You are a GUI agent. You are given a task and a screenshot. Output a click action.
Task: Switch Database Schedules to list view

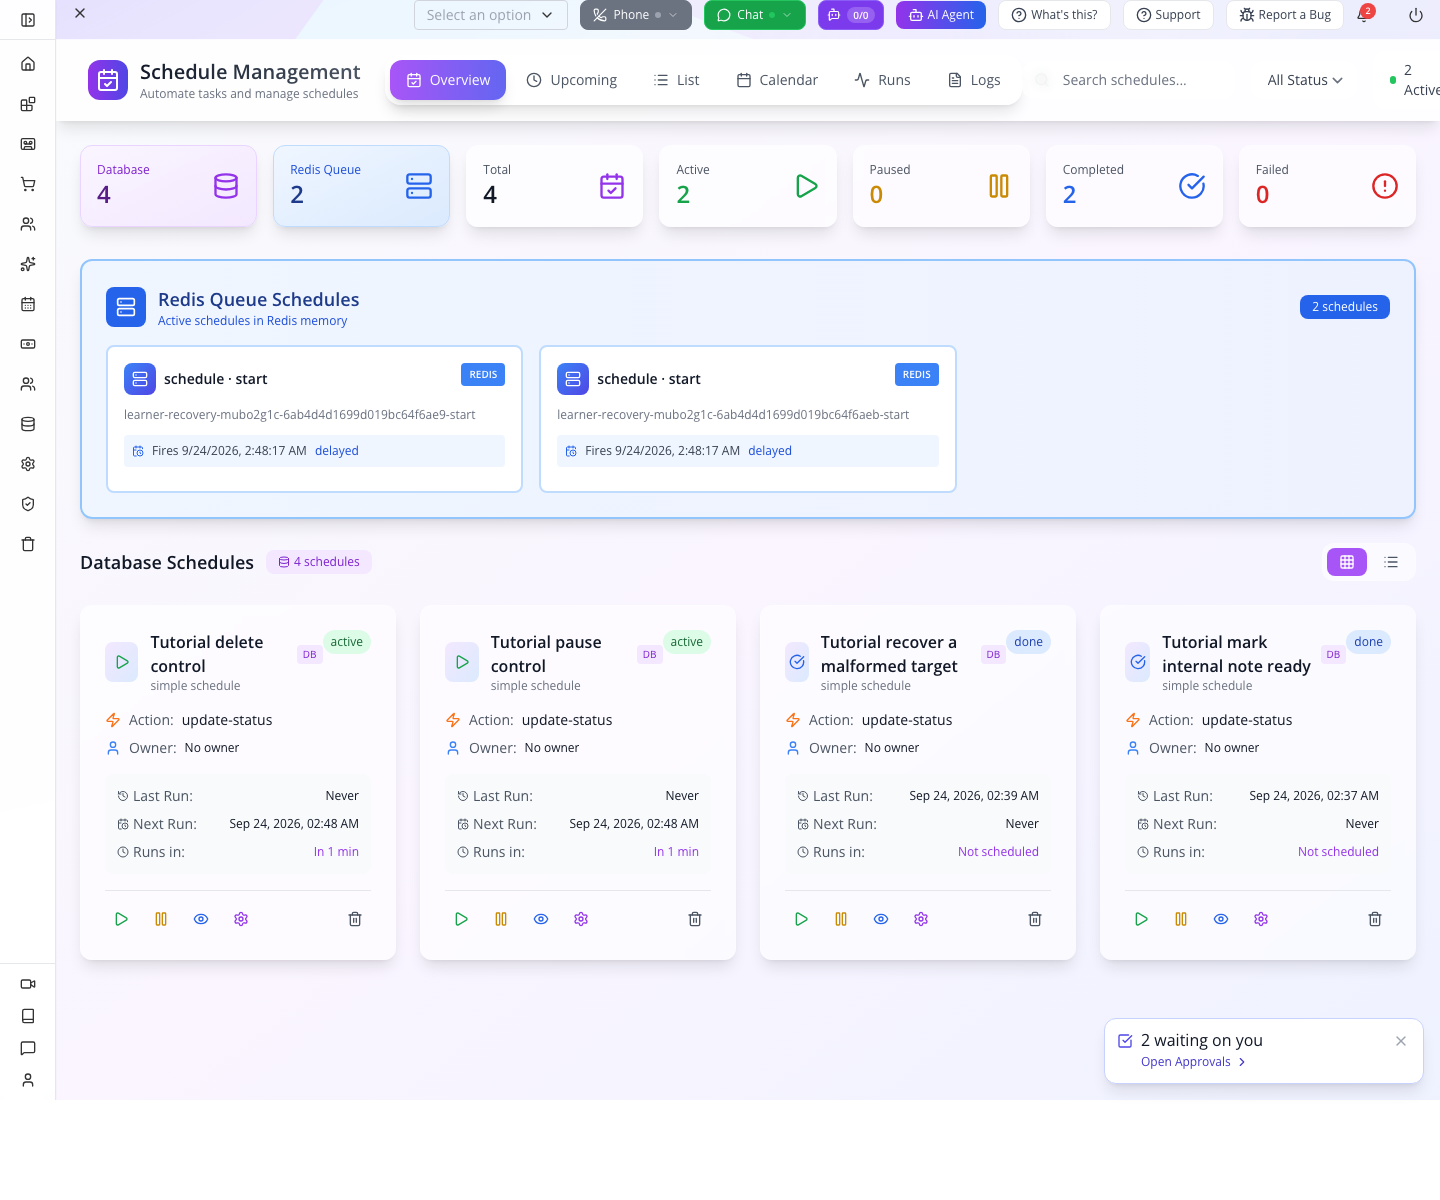1391,562
